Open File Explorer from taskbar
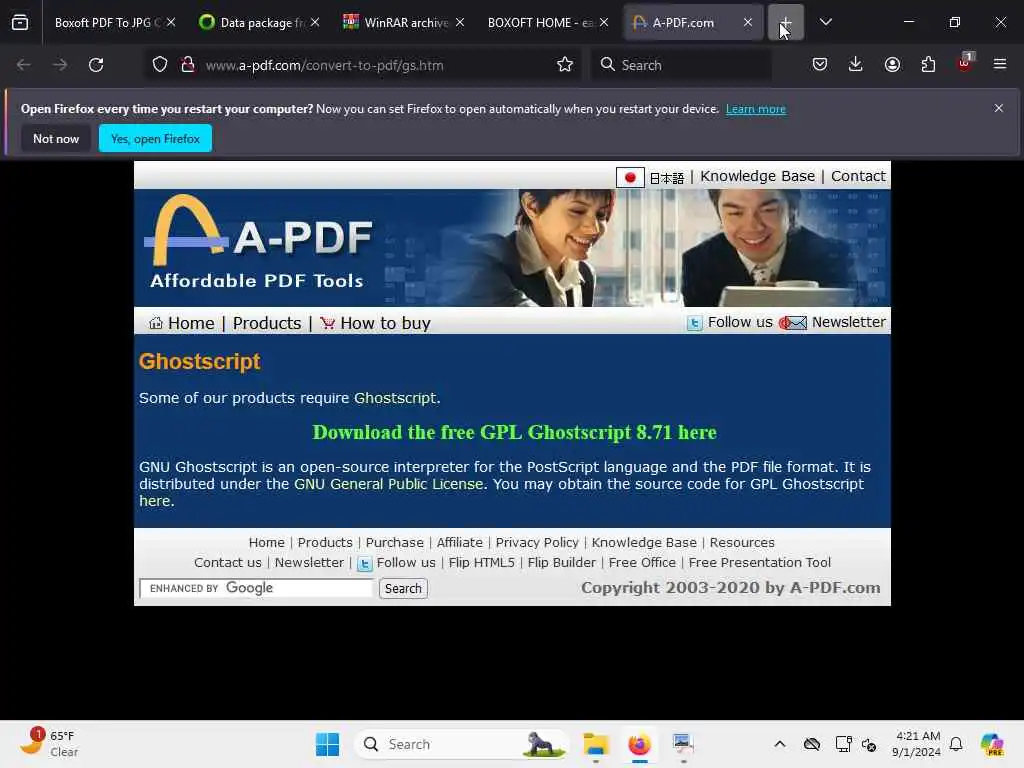Screen dimensions: 1024x768 click(595, 744)
